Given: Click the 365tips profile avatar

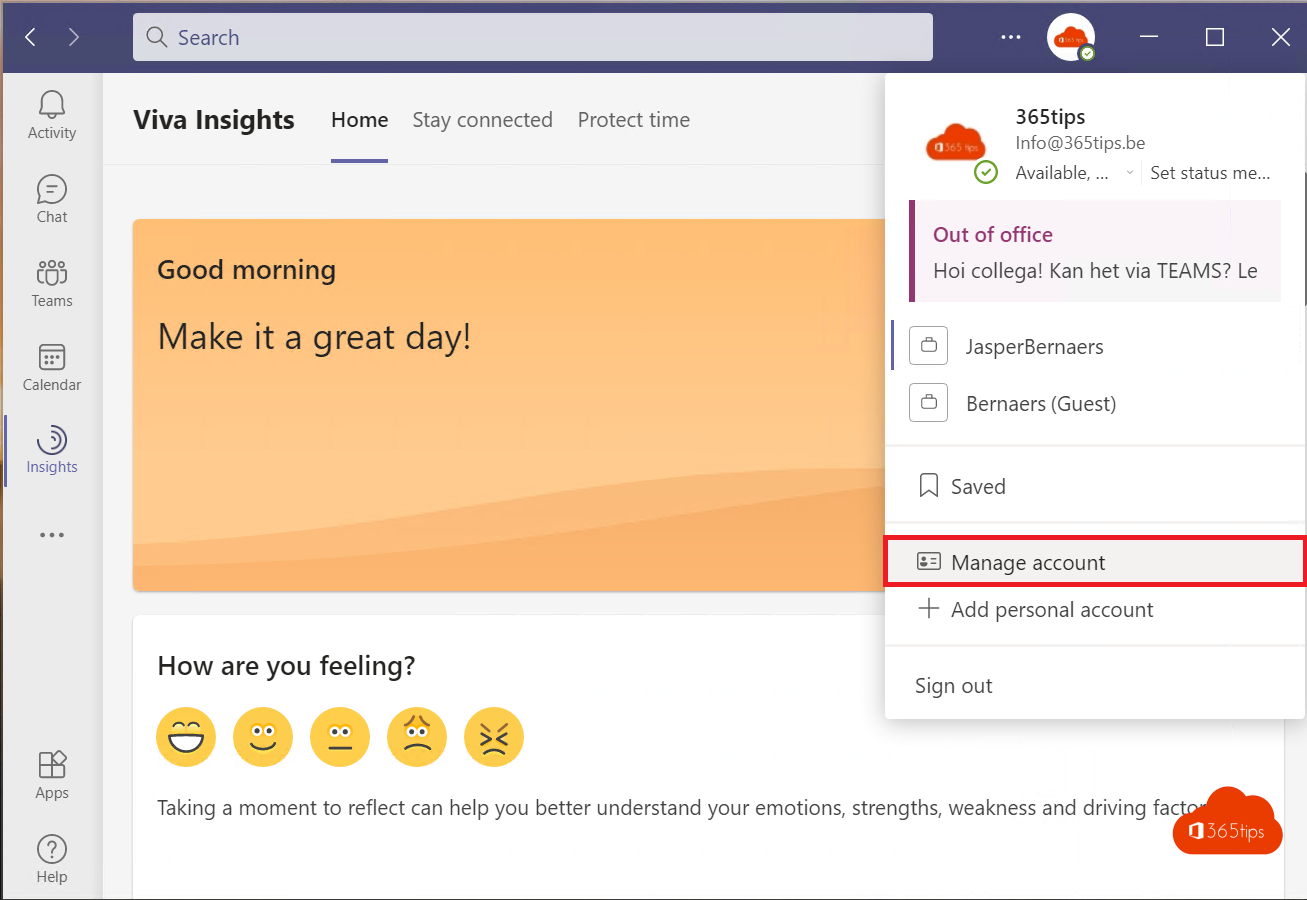Looking at the screenshot, I should tap(1070, 37).
